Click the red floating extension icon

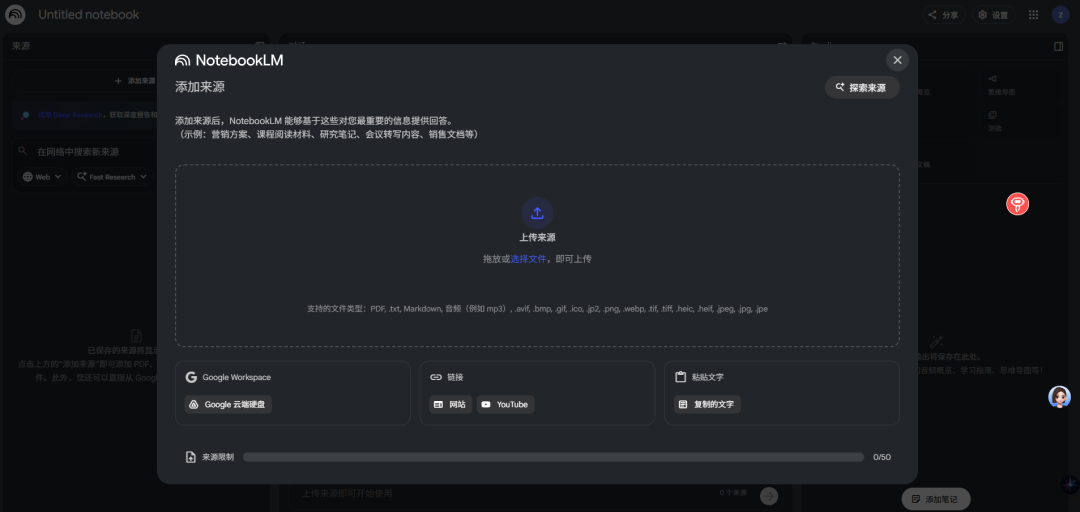[x=1017, y=203]
